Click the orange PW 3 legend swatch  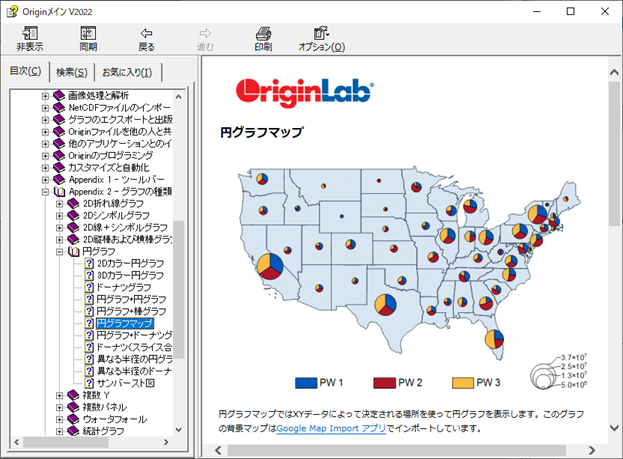(x=463, y=383)
